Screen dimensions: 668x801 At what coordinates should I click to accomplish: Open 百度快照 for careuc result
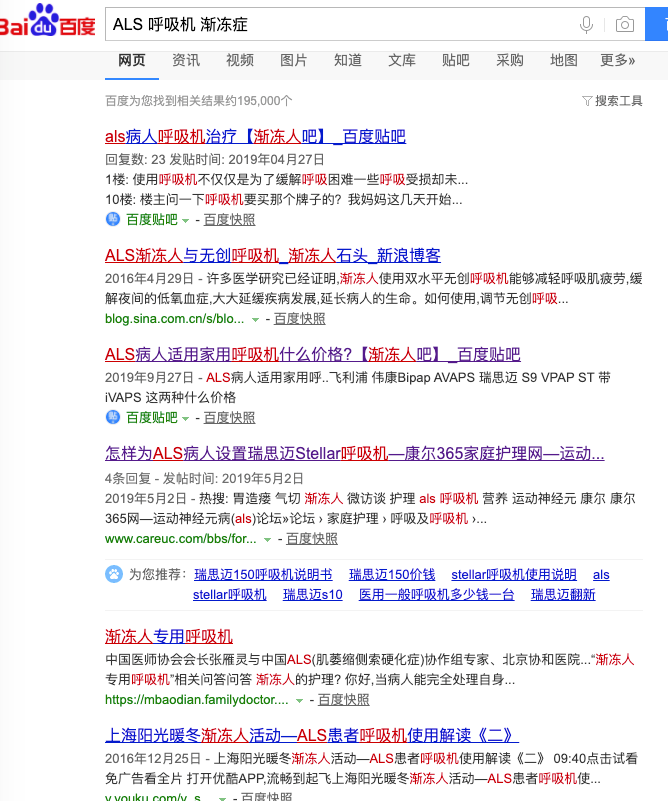(x=312, y=539)
